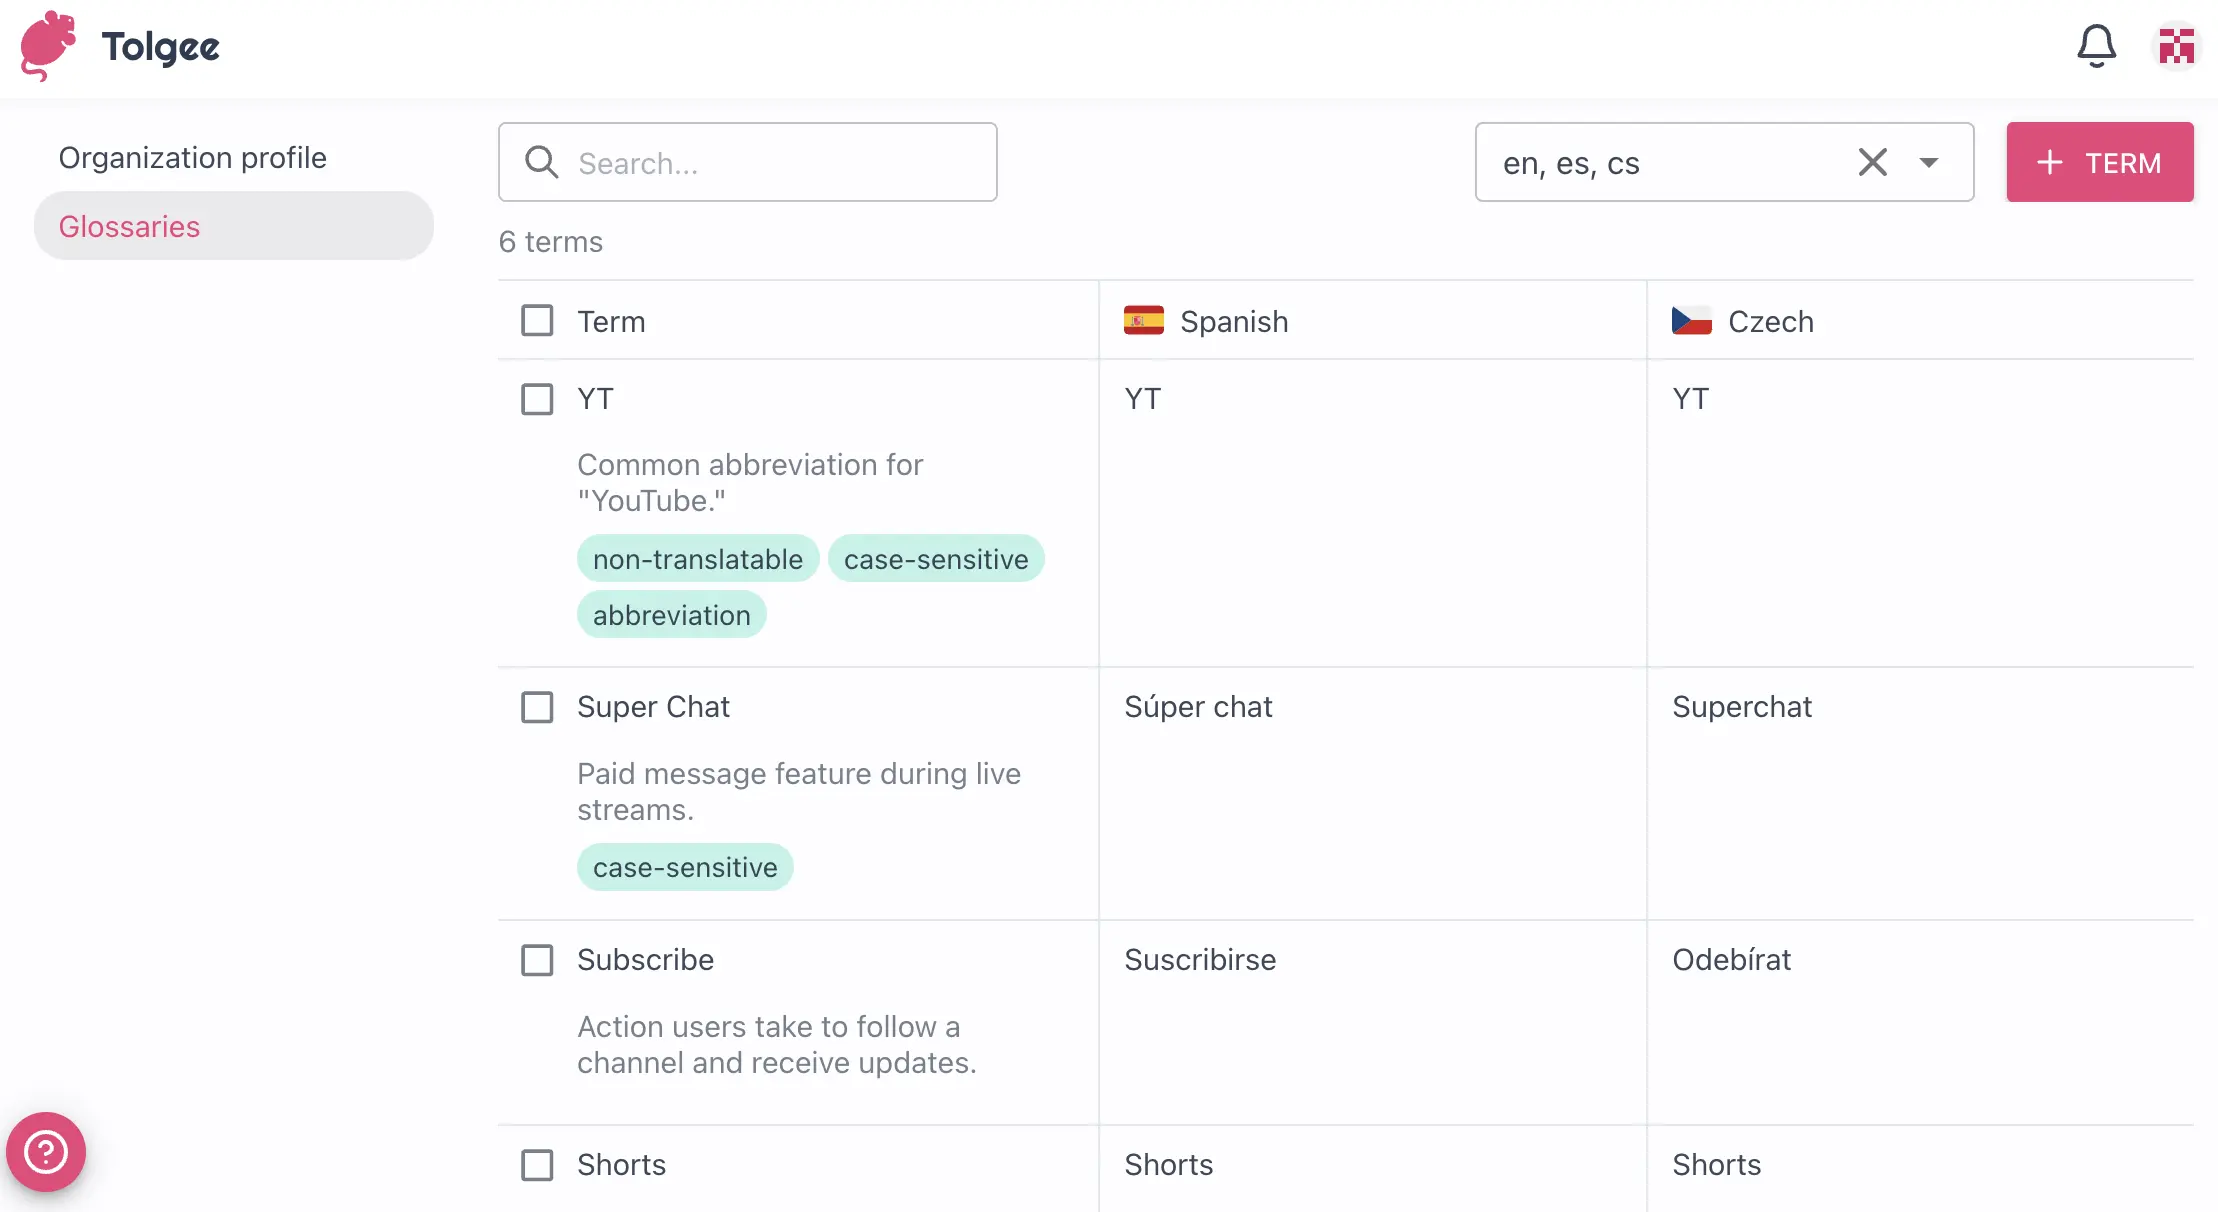This screenshot has height=1212, width=2218.
Task: Open the Organization profile section
Action: (192, 158)
